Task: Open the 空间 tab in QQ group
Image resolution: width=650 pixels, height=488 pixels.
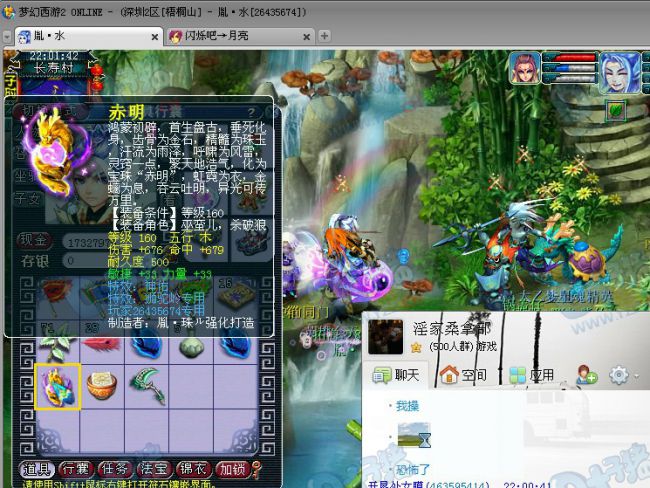Action: [x=463, y=375]
